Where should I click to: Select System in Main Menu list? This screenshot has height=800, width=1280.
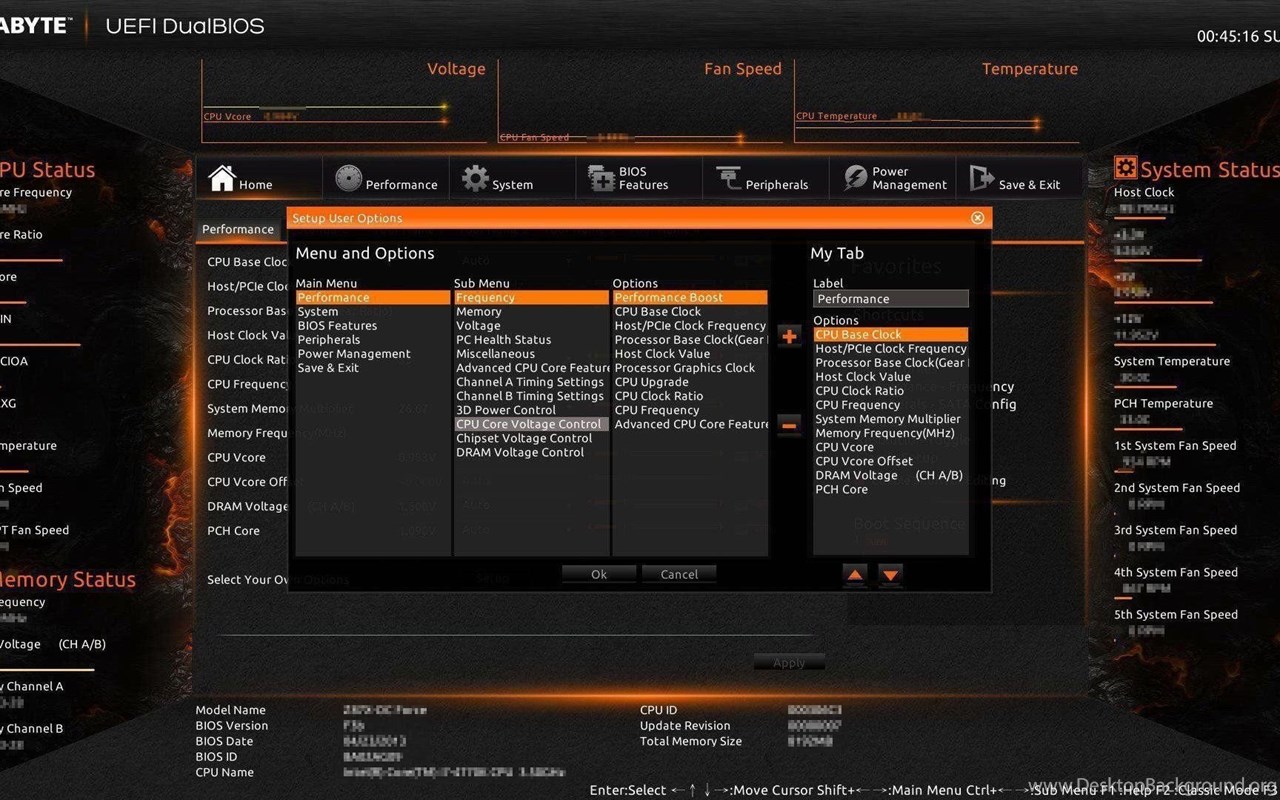tap(373, 312)
